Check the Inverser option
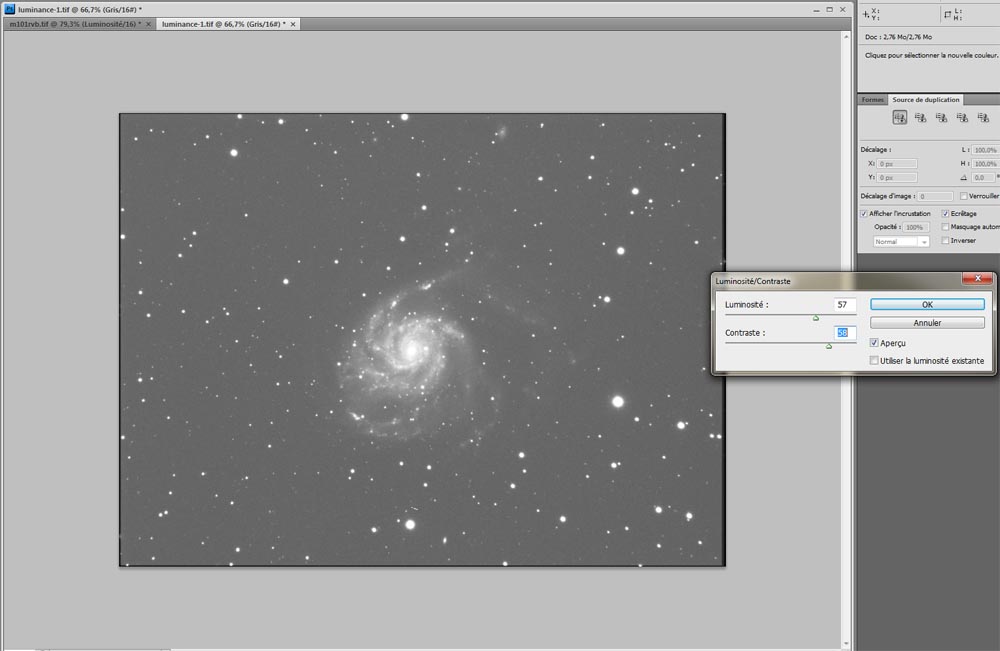Image resolution: width=1000 pixels, height=651 pixels. click(x=945, y=240)
